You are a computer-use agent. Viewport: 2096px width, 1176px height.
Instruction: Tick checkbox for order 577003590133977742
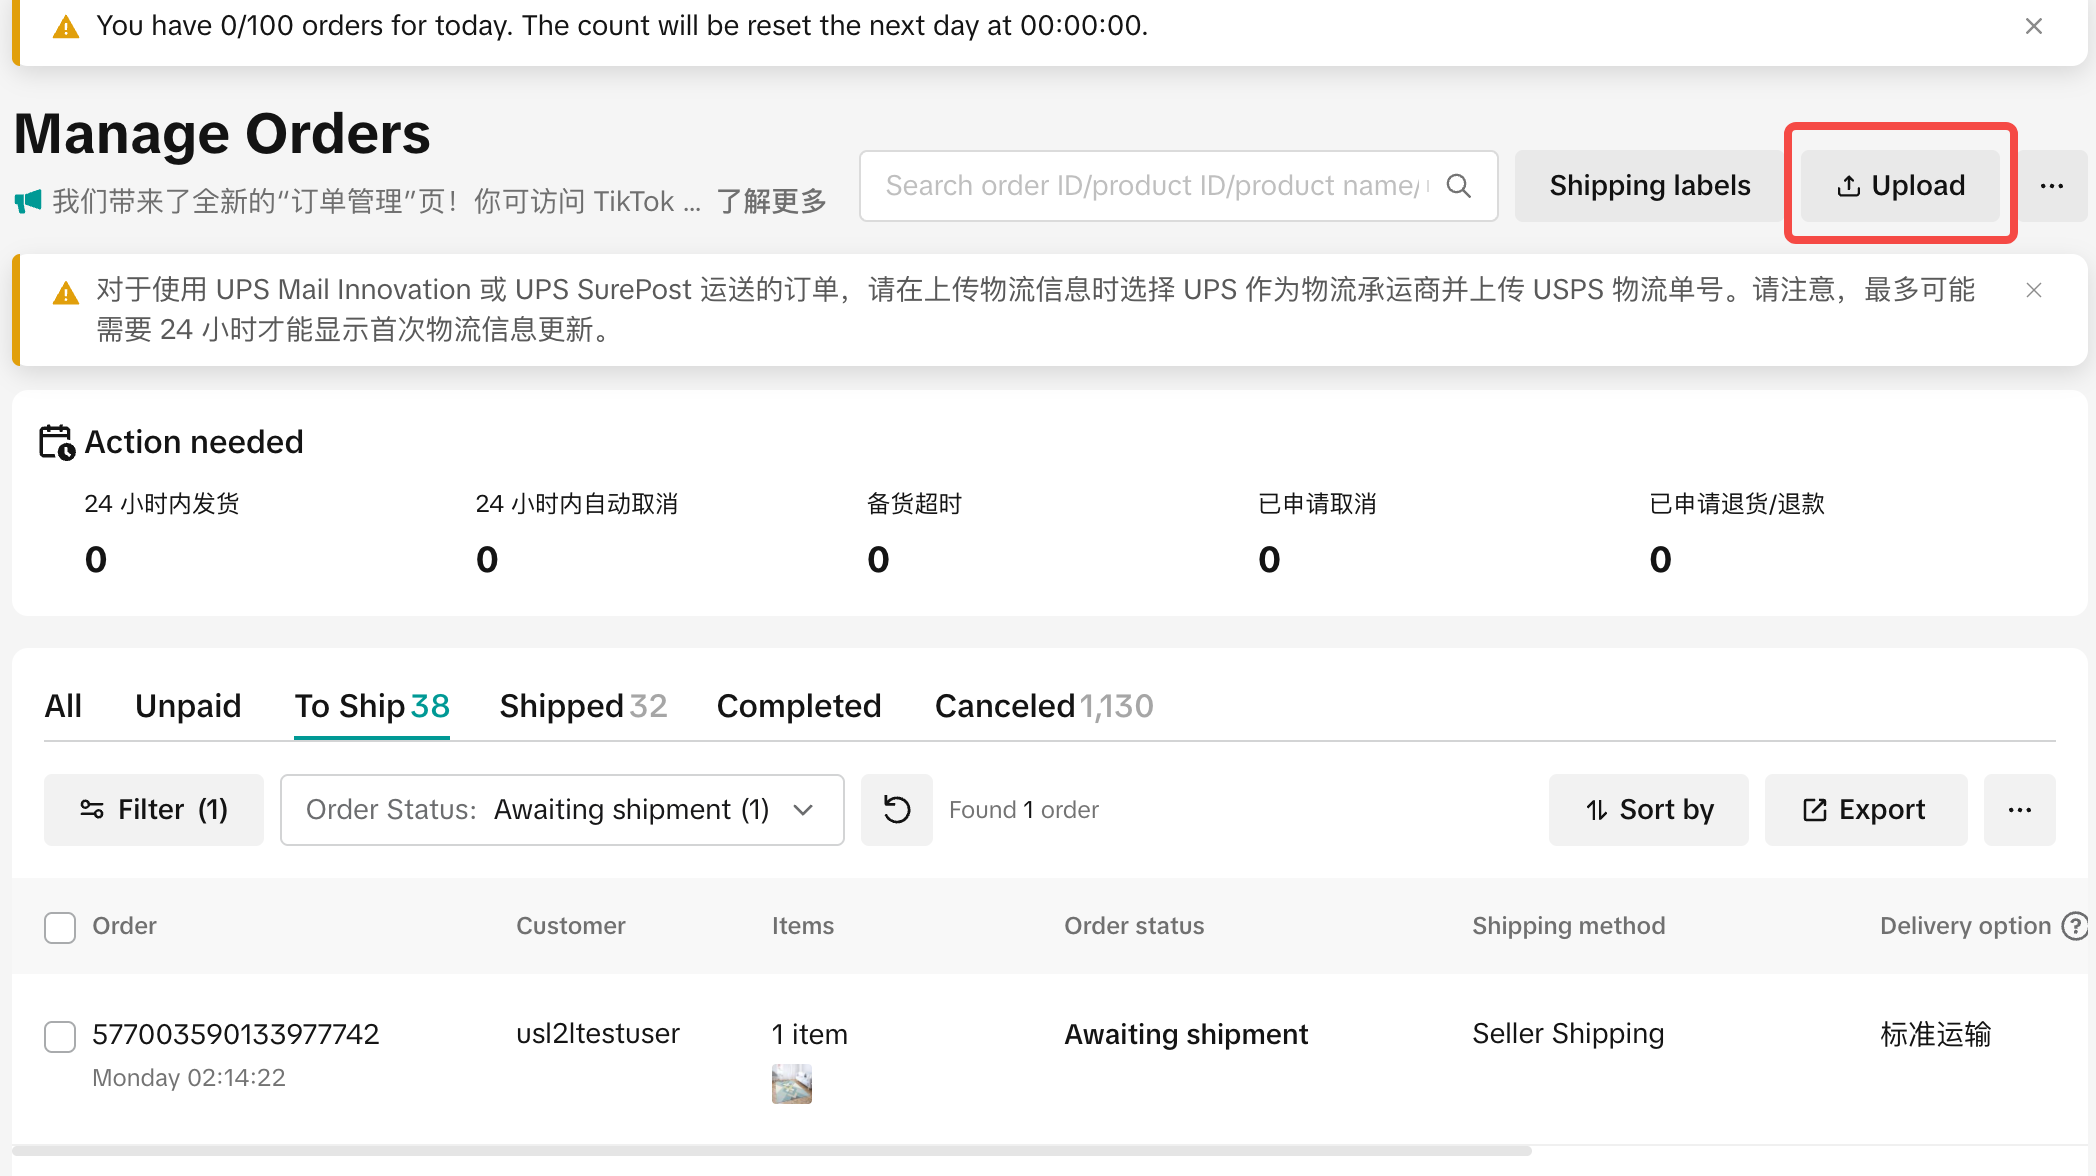pos(60,1036)
